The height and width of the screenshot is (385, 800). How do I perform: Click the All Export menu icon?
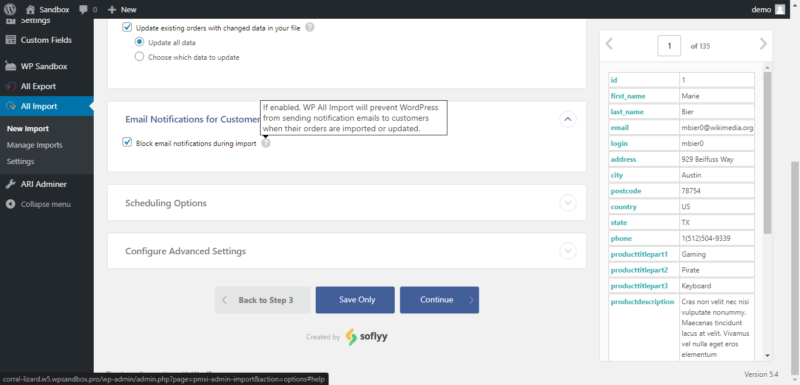click(11, 86)
